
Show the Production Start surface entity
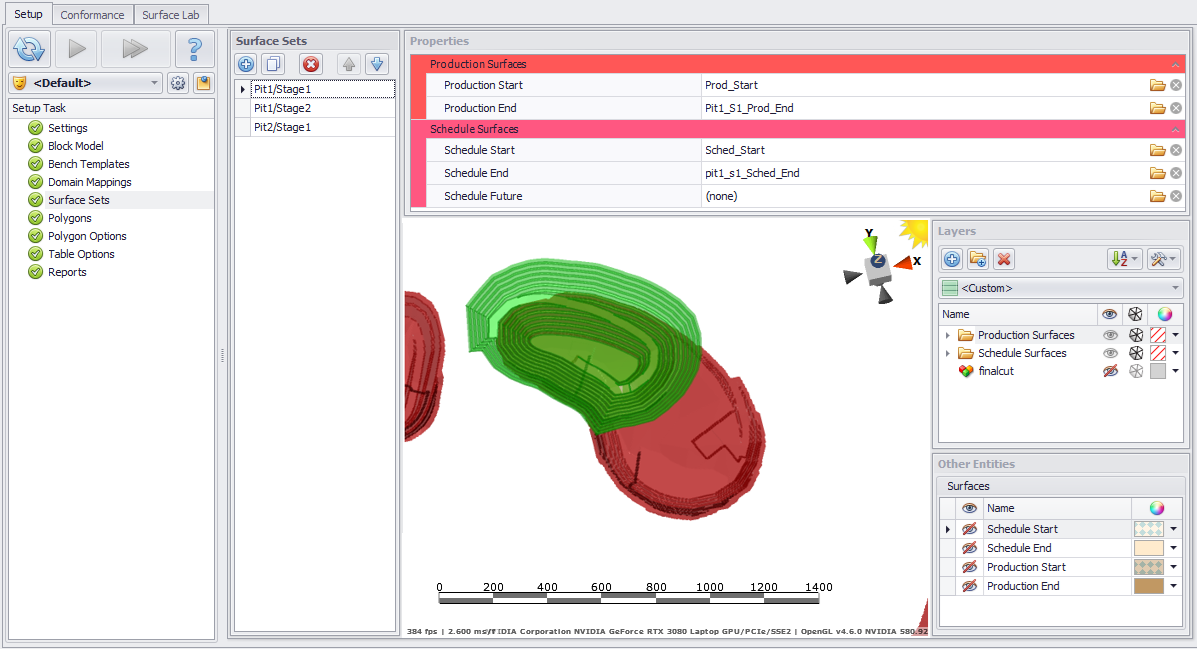click(970, 567)
